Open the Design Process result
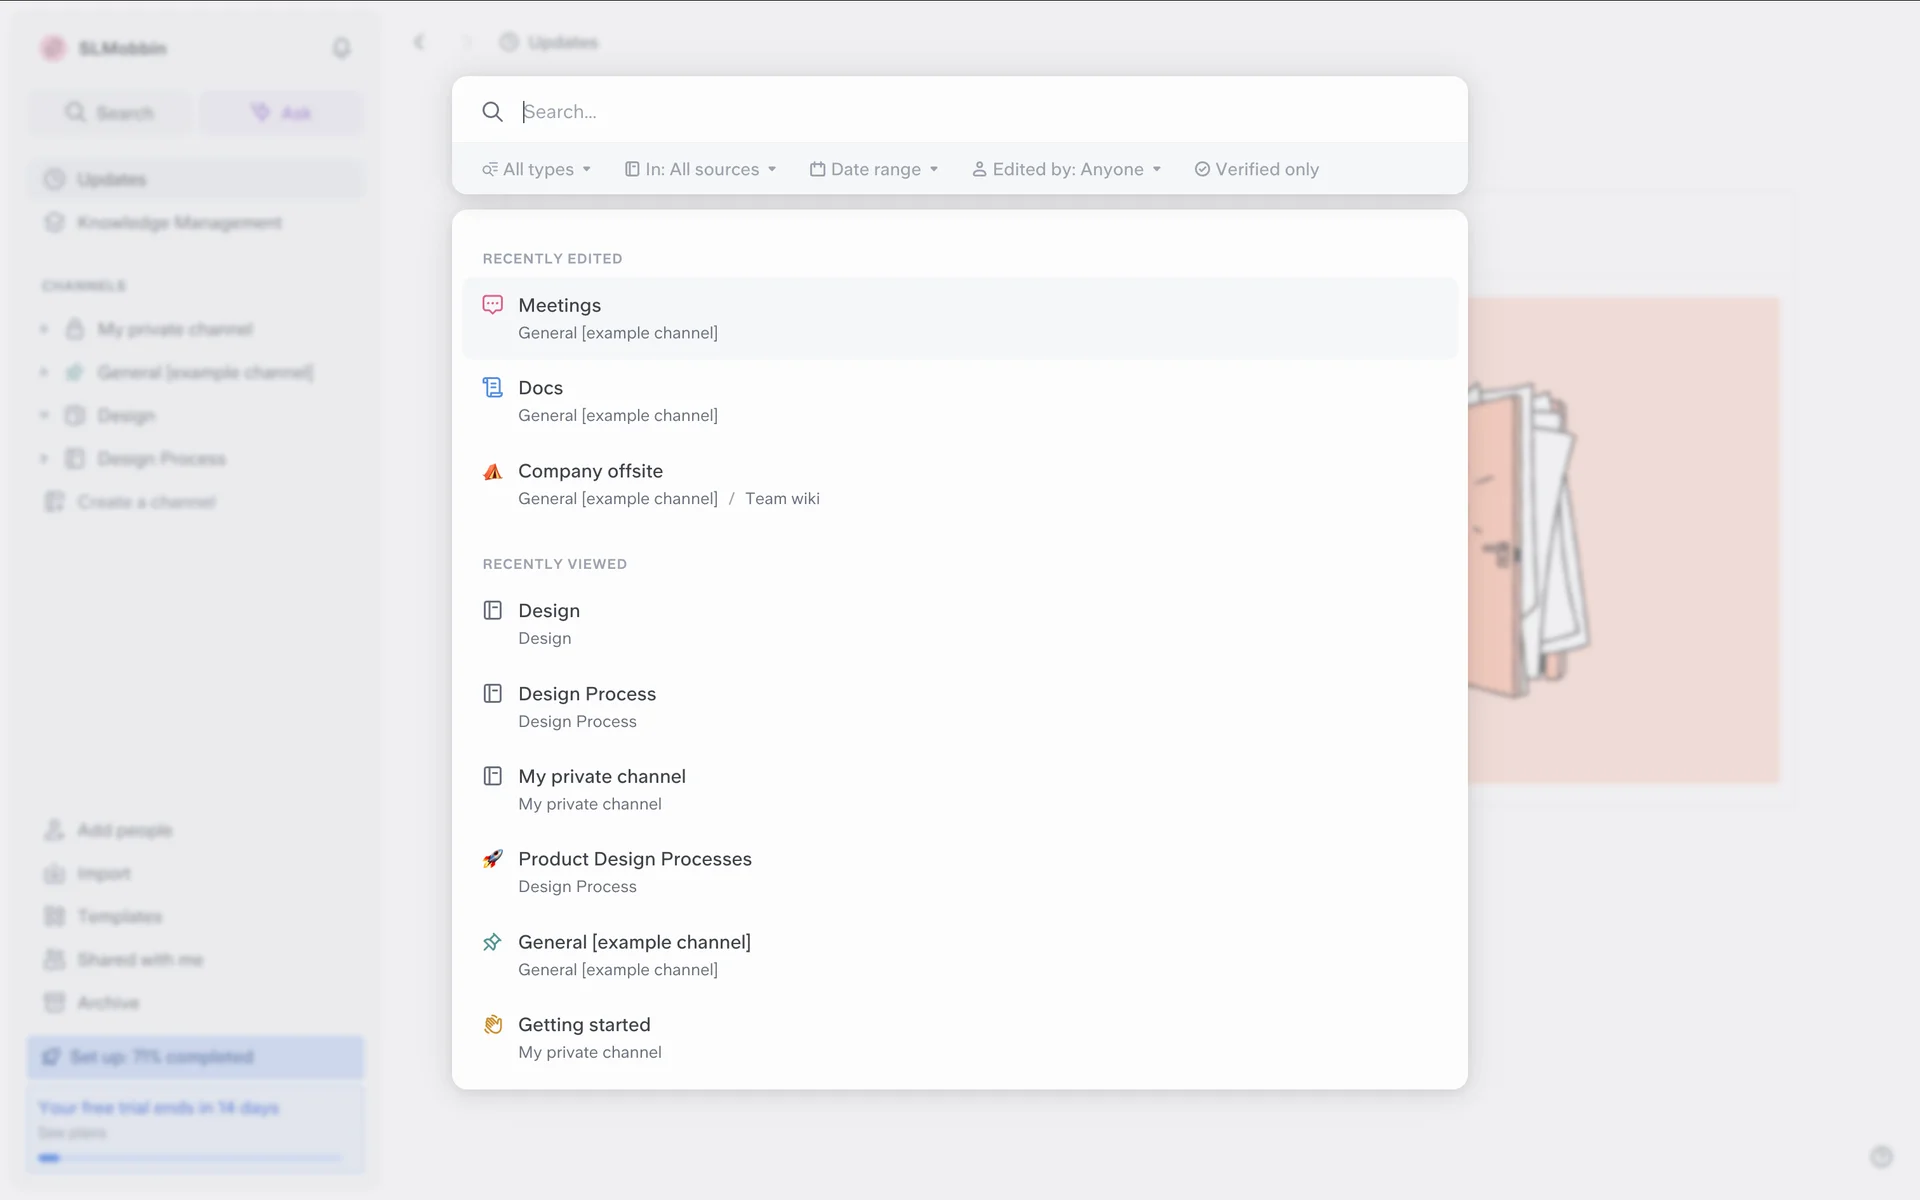This screenshot has height=1200, width=1920. click(x=587, y=694)
